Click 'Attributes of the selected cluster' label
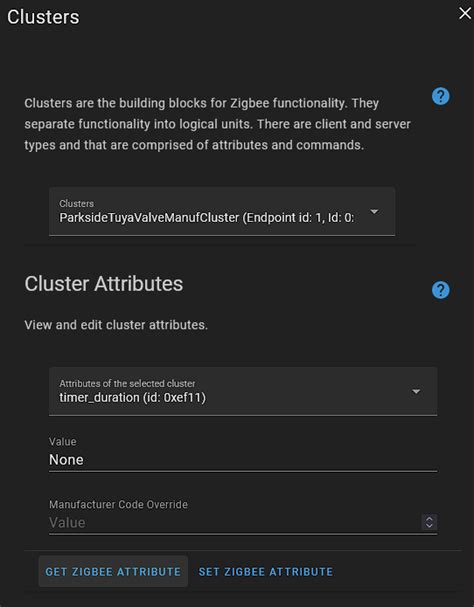The width and height of the screenshot is (474, 607). coord(127,383)
